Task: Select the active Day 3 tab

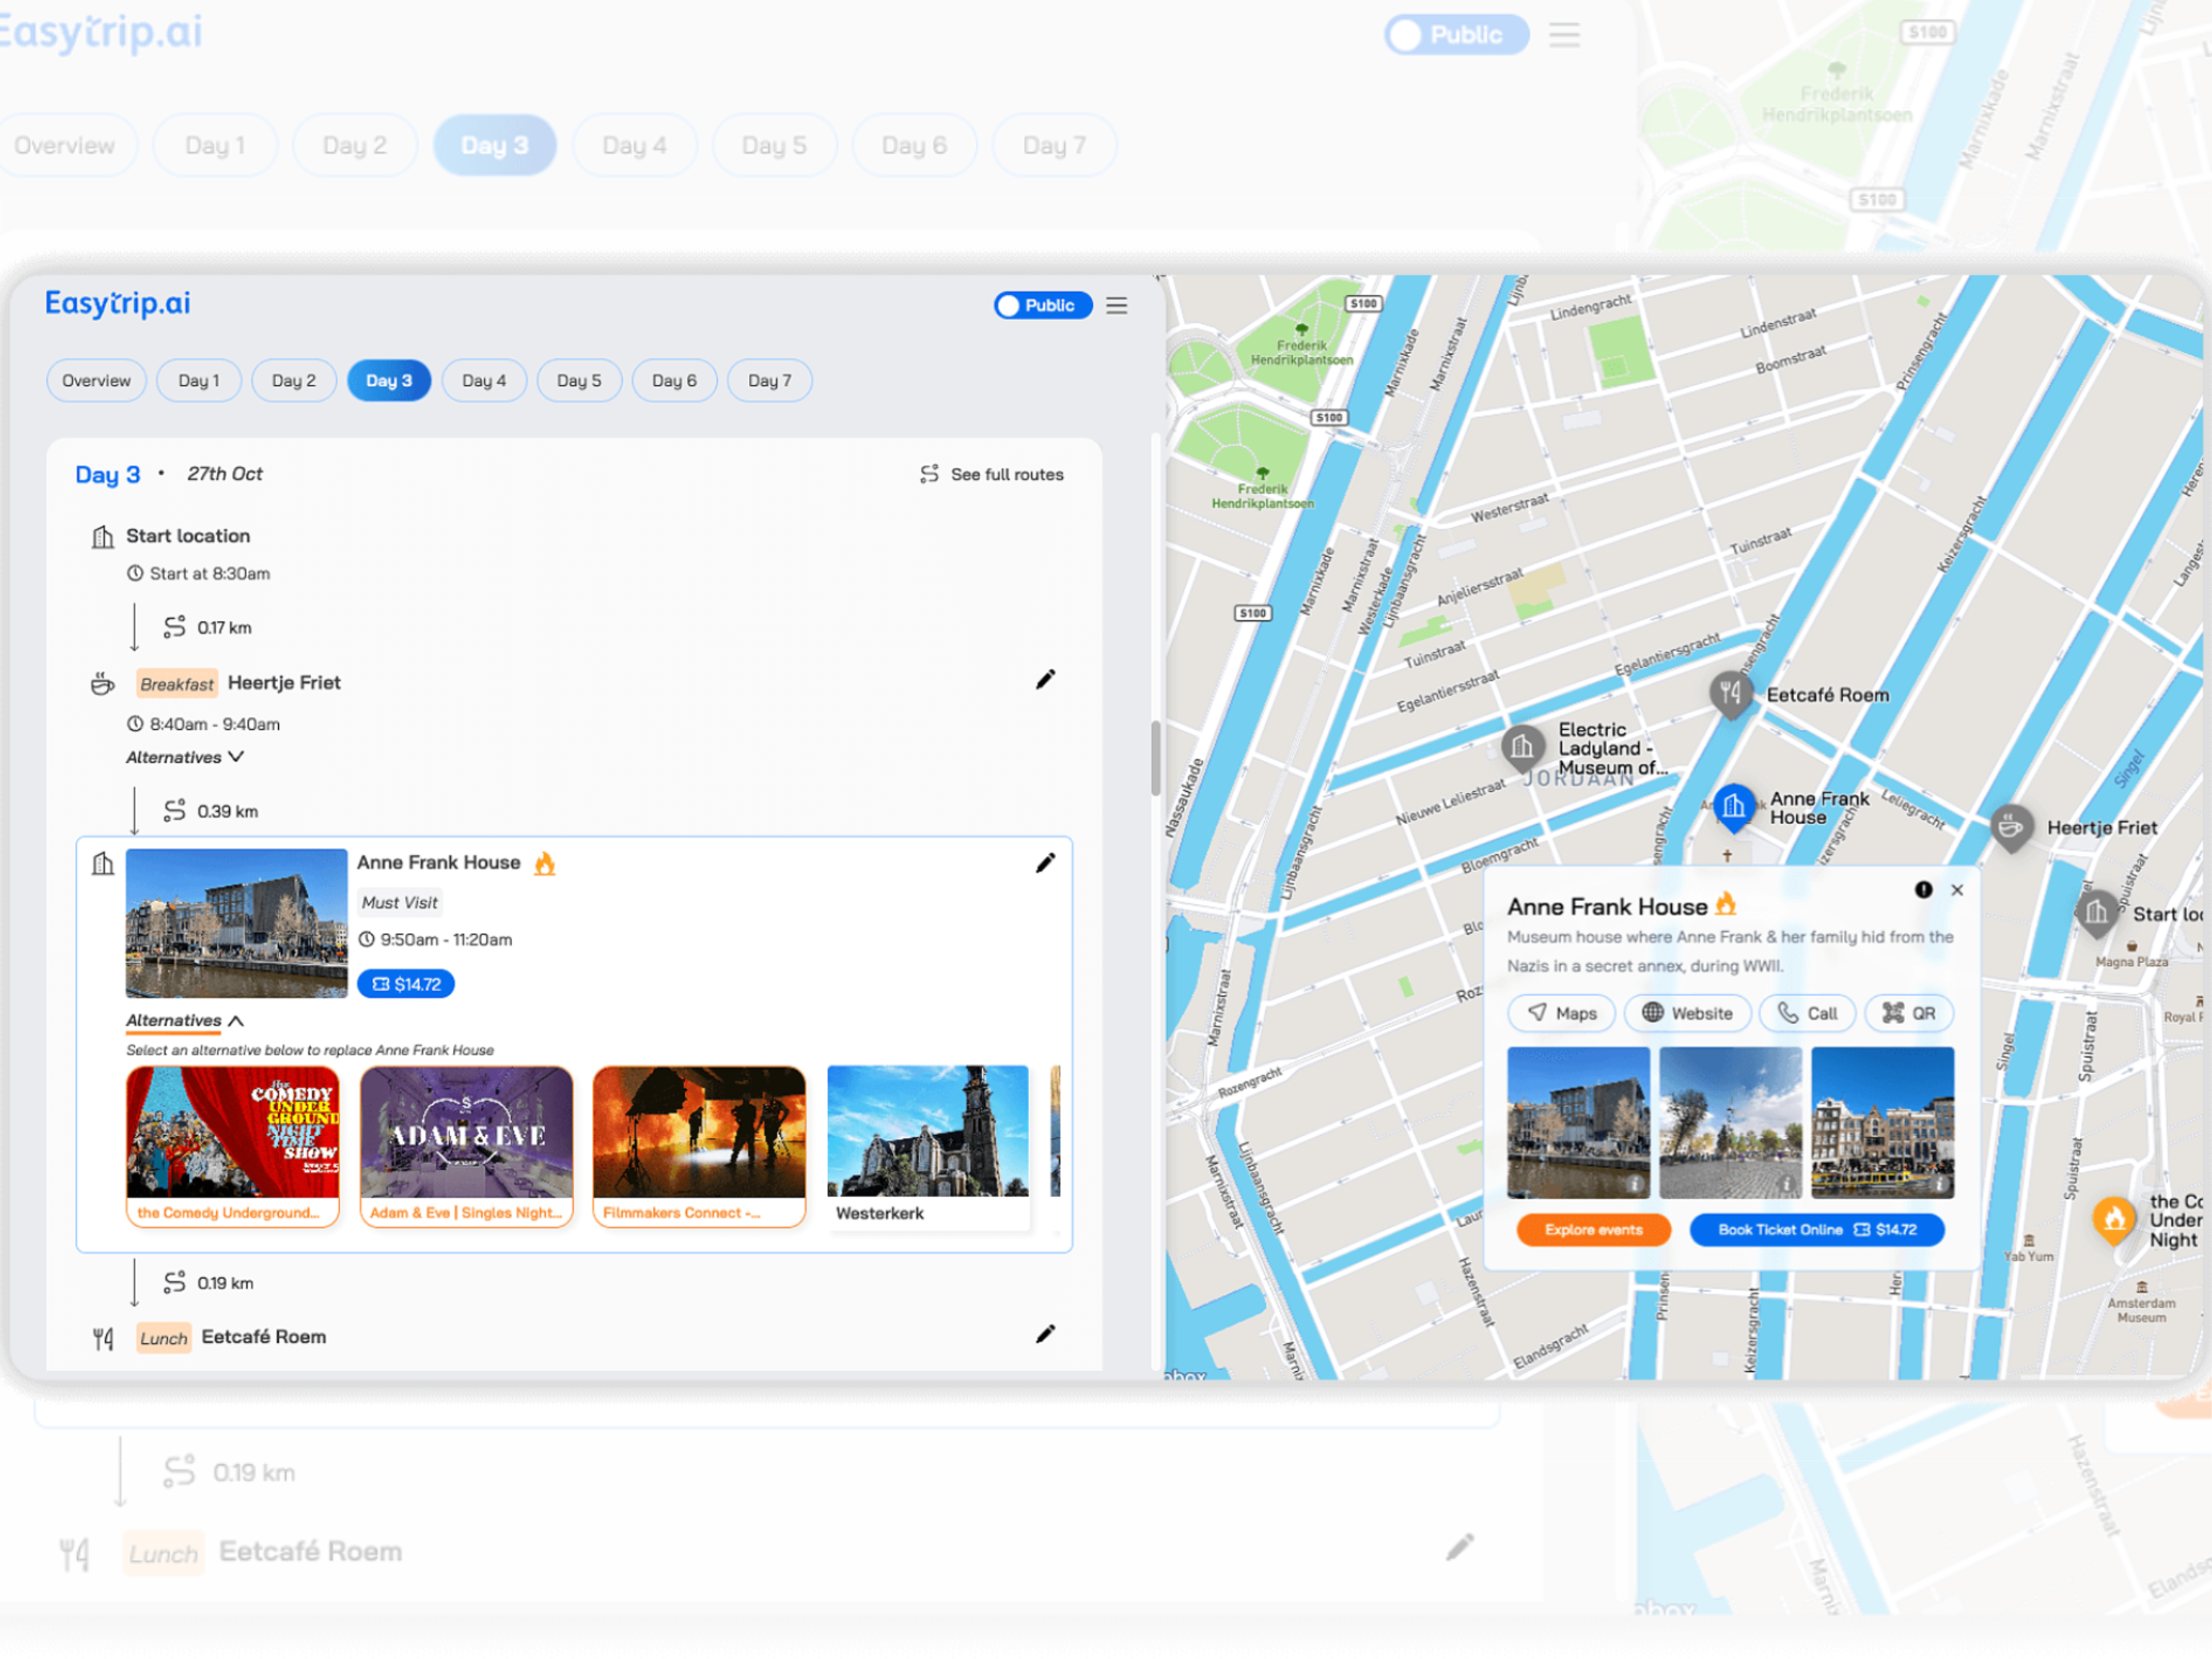Action: [x=388, y=381]
